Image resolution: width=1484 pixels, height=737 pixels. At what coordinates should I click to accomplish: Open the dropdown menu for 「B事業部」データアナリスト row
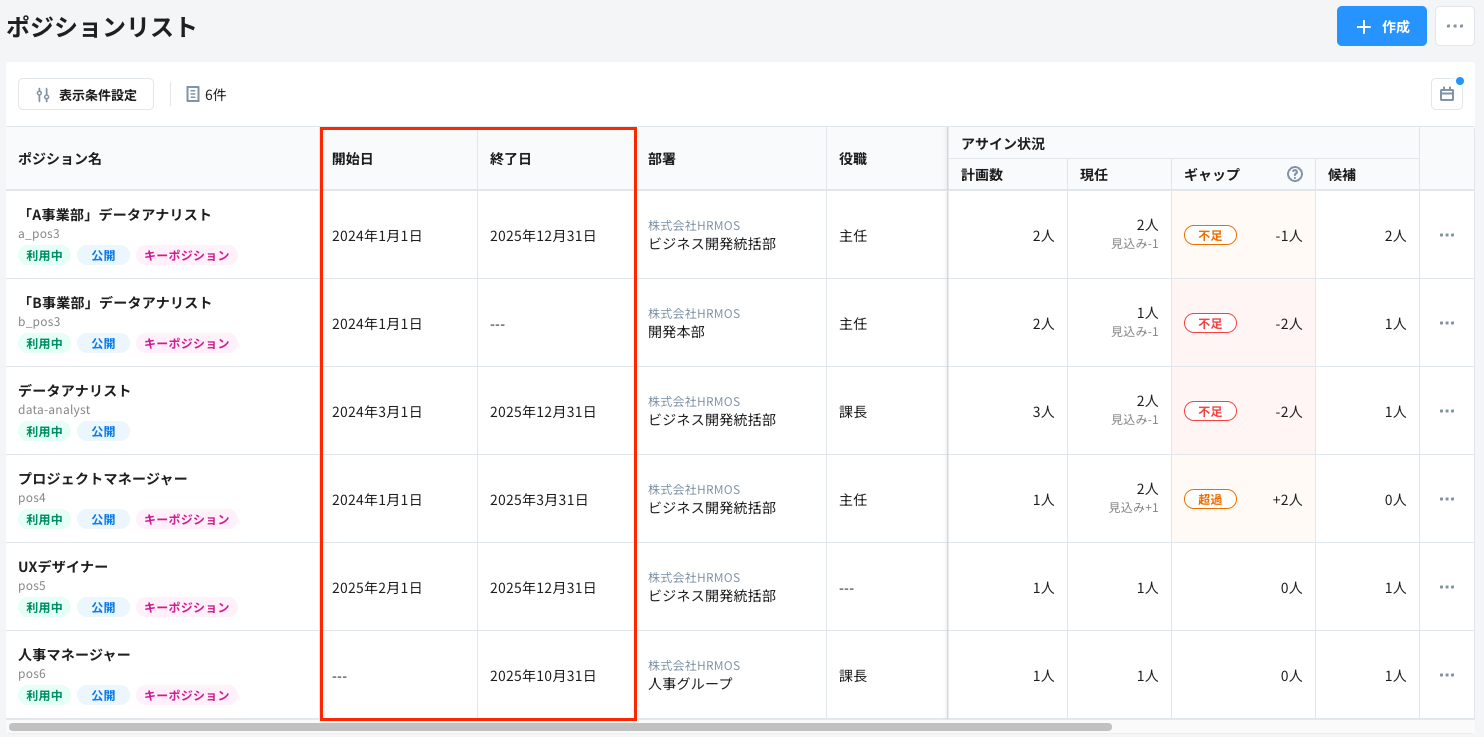coord(1446,322)
